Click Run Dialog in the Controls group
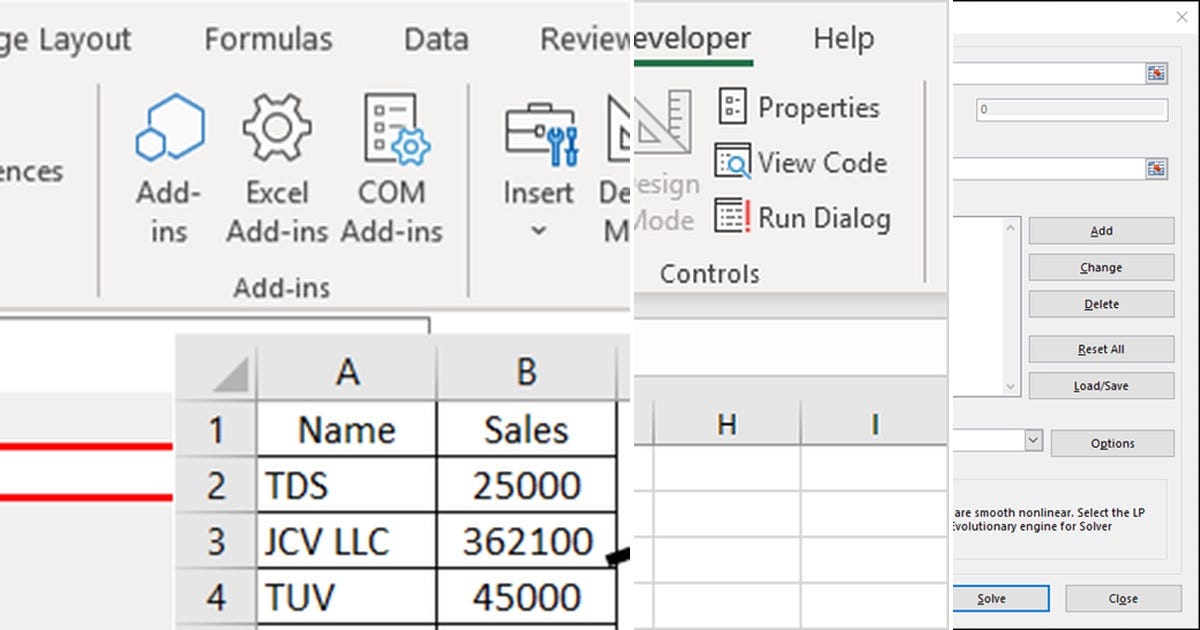Viewport: 1200px width, 630px height. 807,217
